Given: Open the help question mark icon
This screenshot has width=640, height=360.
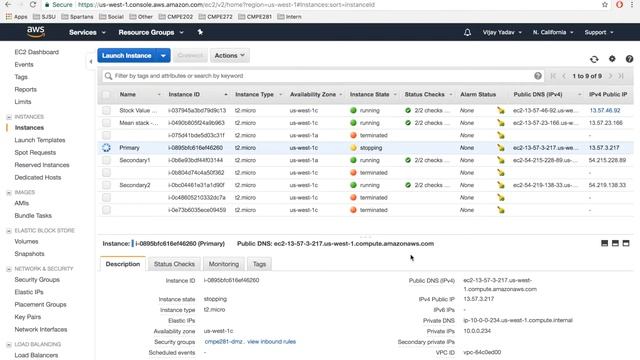Looking at the screenshot, I should coord(629,59).
